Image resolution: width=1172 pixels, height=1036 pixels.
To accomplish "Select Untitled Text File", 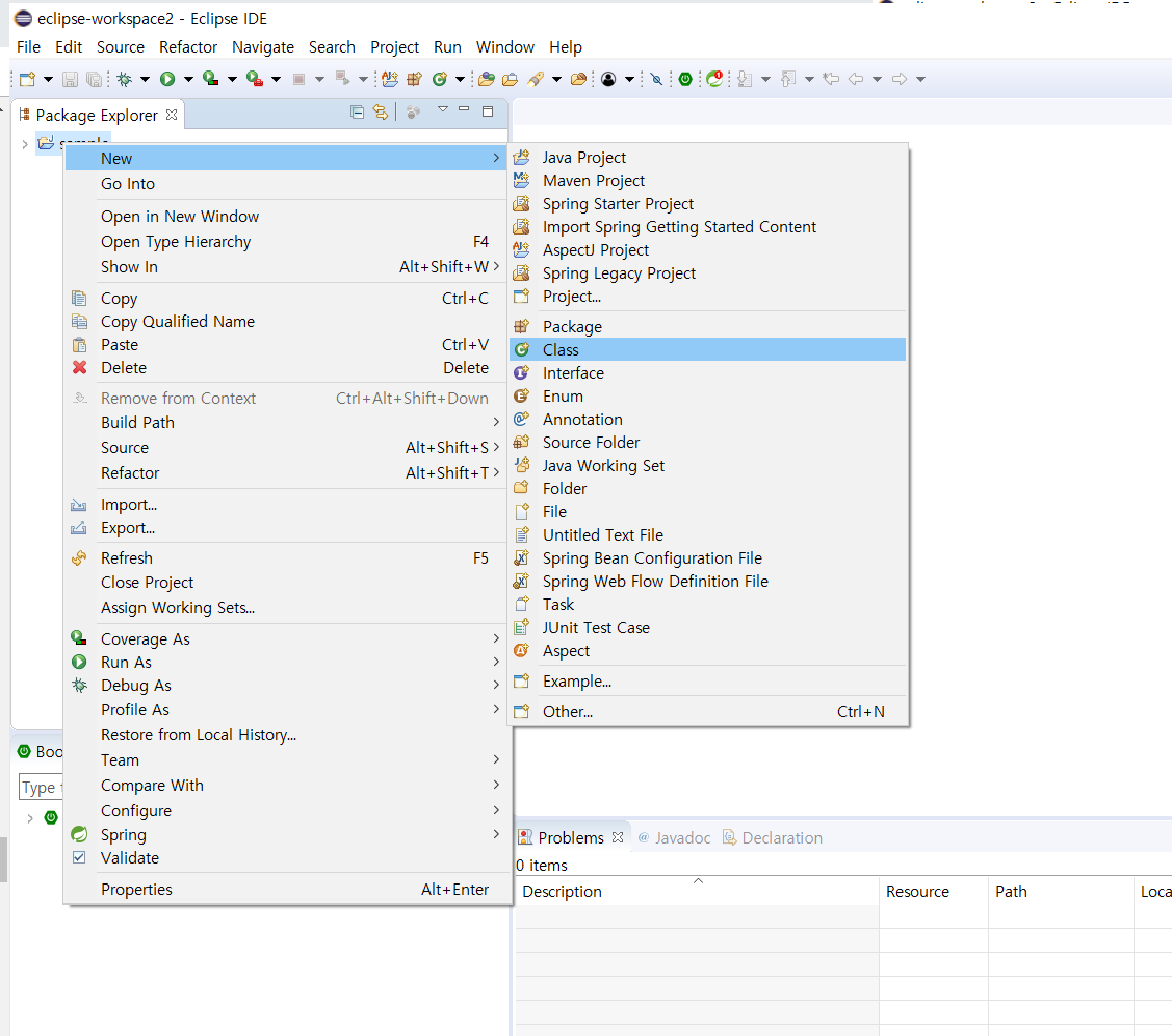I will 708,535.
